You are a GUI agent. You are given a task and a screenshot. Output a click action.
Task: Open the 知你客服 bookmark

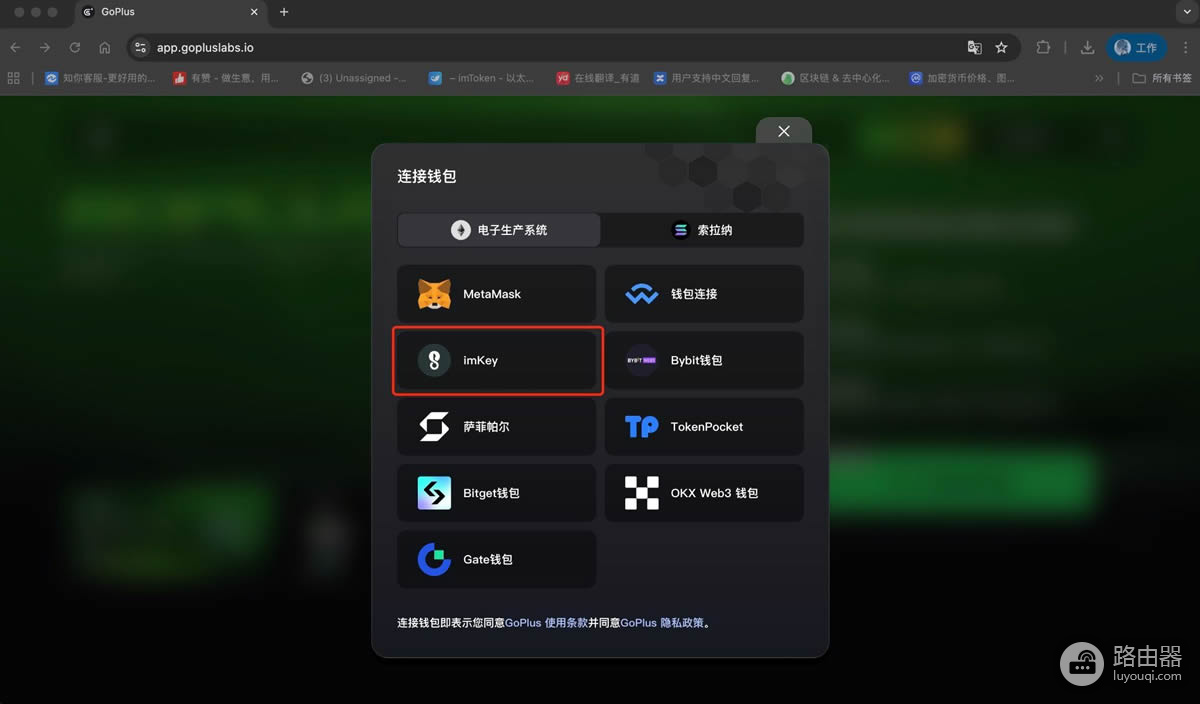(100, 78)
